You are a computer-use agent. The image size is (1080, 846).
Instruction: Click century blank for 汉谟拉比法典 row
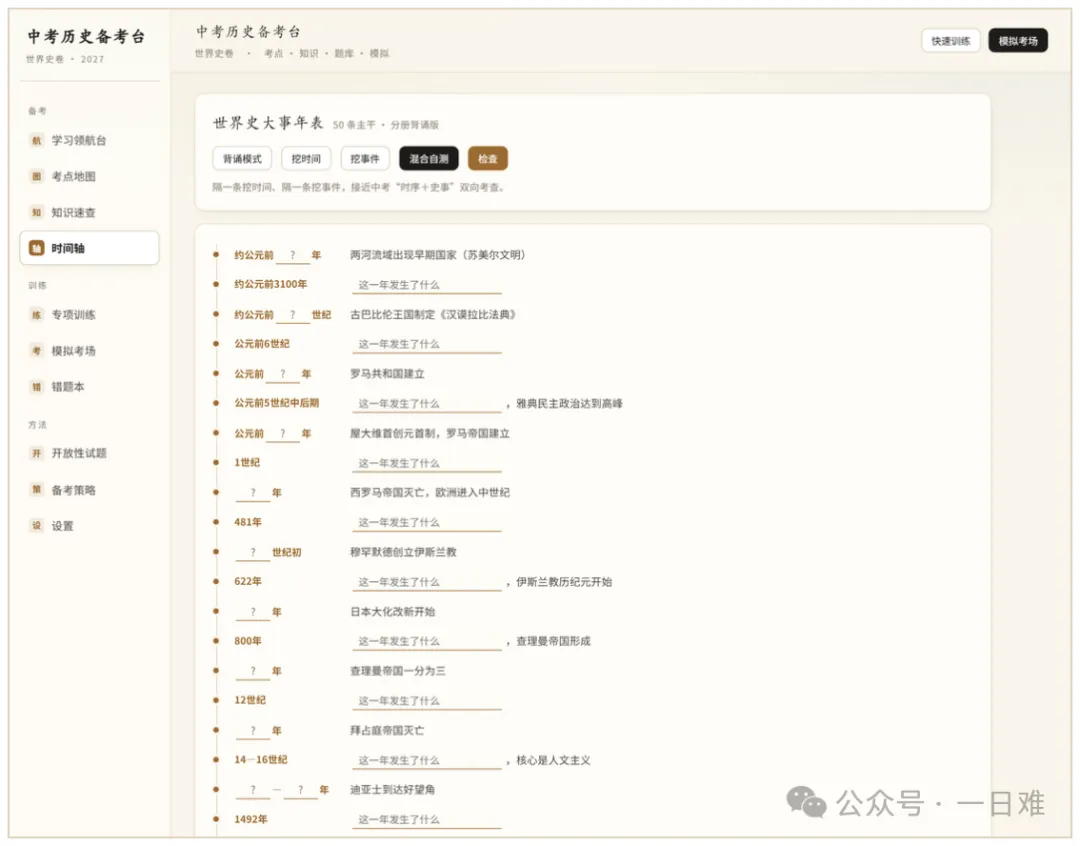coord(292,315)
